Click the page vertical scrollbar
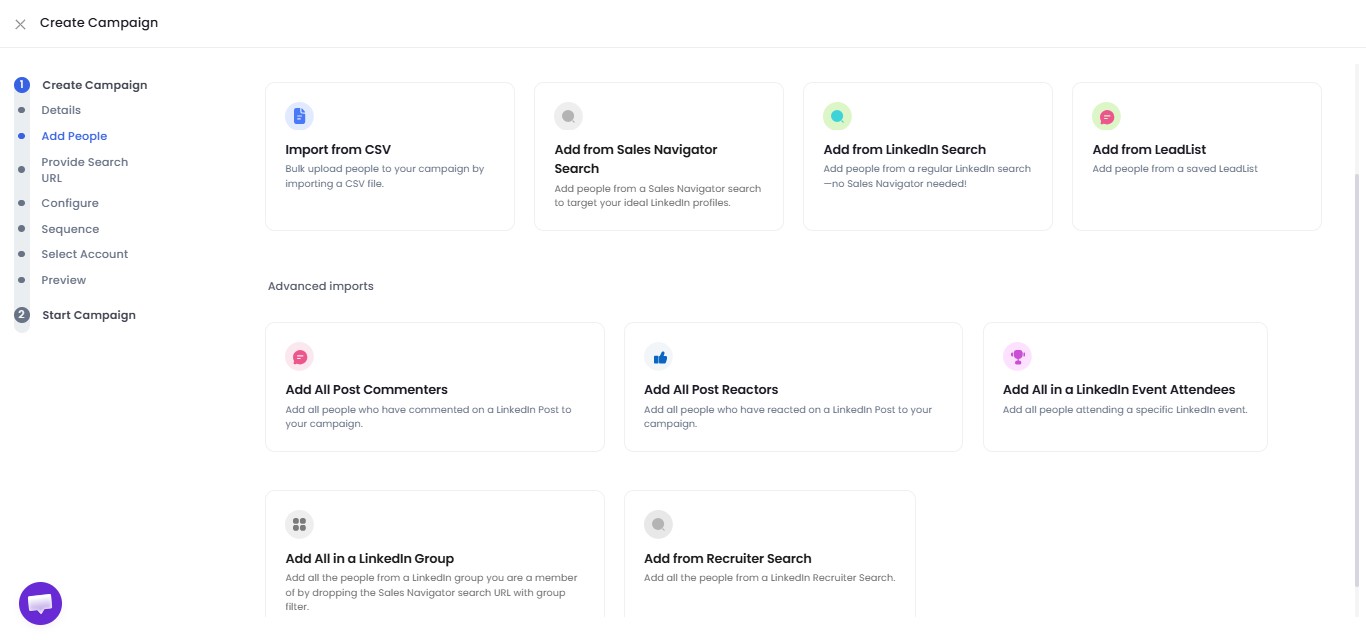Viewport: 1366px width, 641px height. pos(1358,380)
